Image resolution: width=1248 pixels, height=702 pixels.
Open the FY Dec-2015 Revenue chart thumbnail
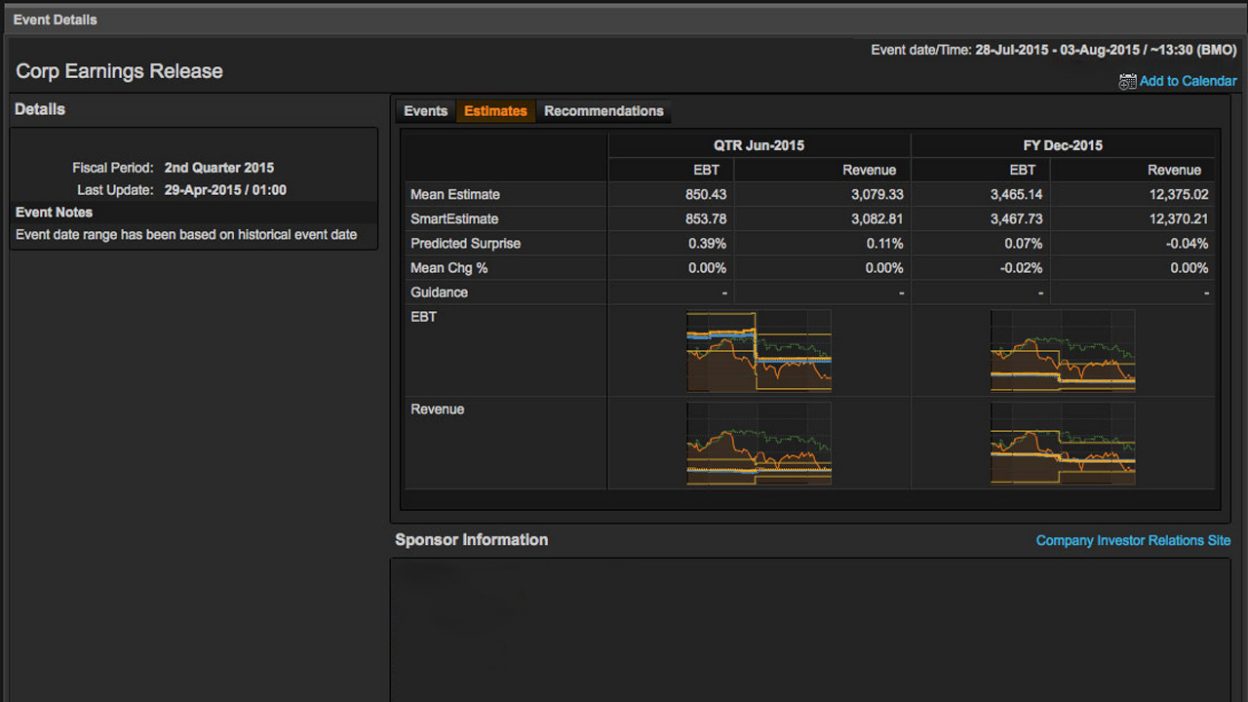point(1063,444)
